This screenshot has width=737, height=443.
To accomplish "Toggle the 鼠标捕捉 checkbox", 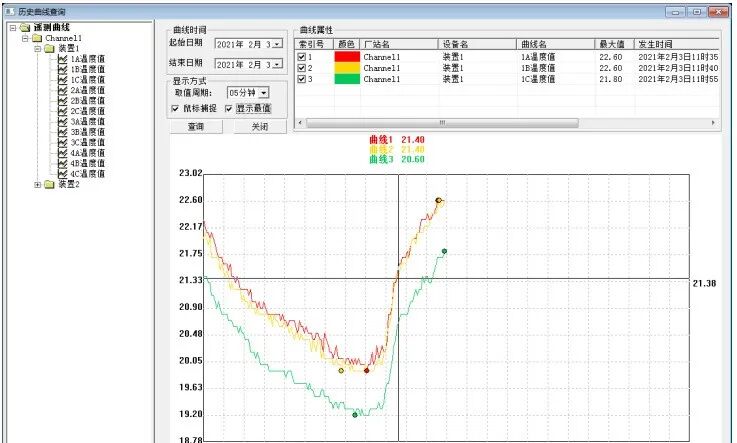I will 175,109.
